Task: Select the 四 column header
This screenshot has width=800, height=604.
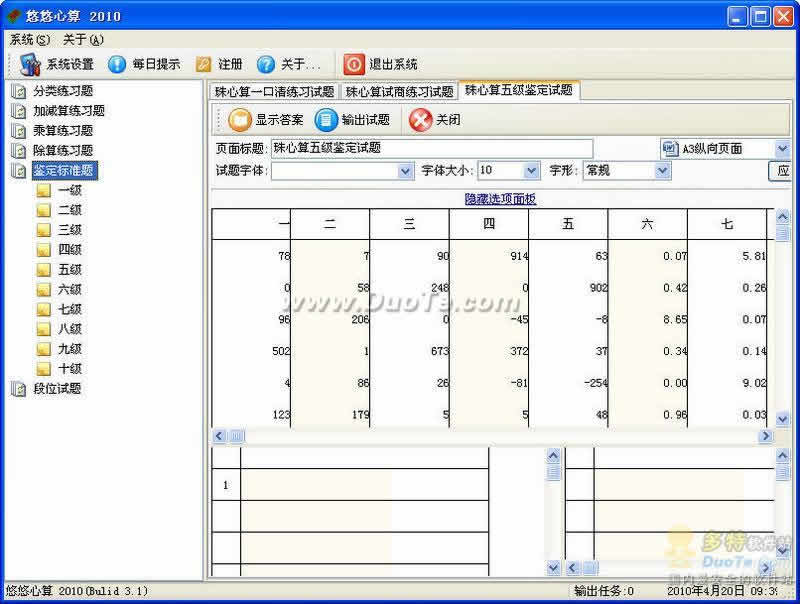Action: (x=489, y=224)
